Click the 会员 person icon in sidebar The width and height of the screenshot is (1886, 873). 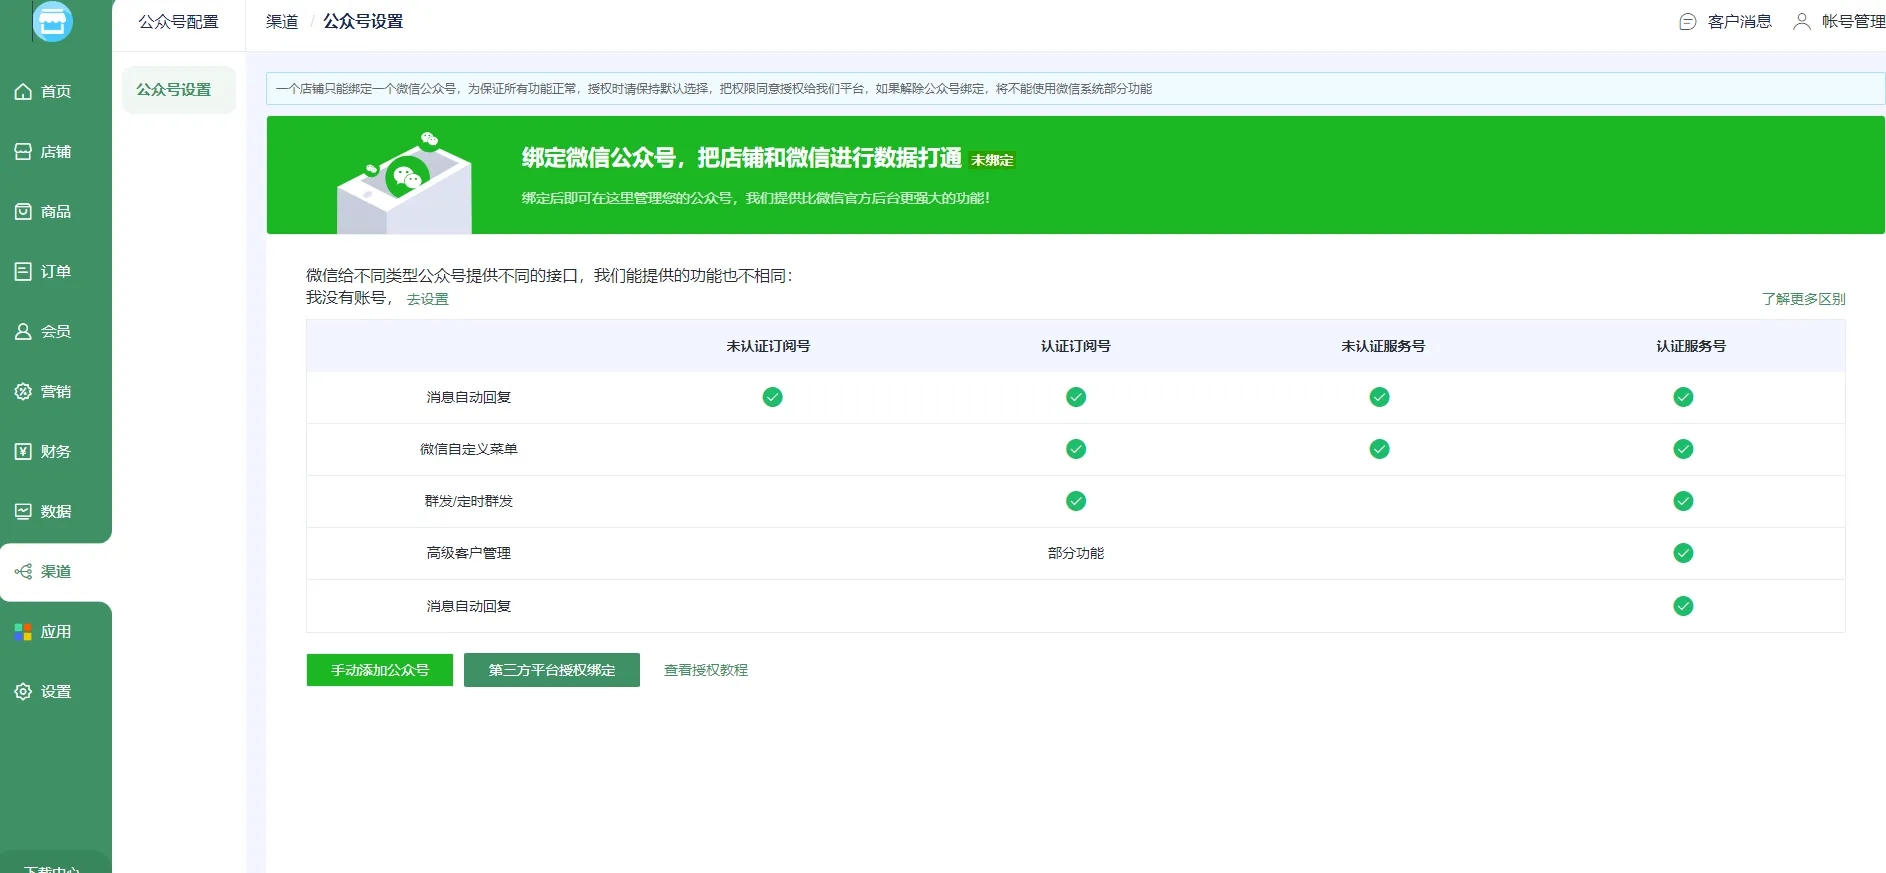coord(23,332)
